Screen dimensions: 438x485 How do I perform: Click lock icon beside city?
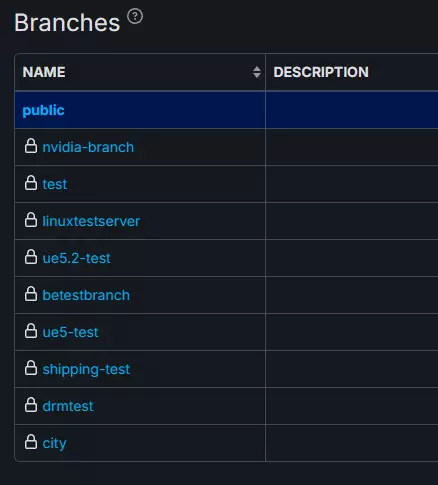(x=31, y=442)
